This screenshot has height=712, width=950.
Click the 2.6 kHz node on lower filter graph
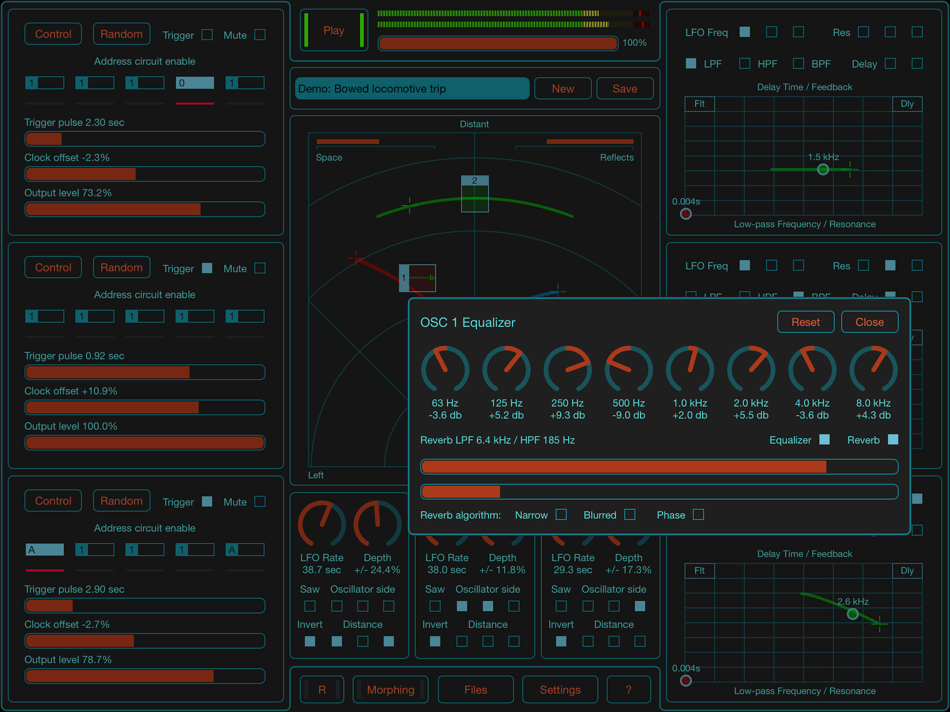(x=852, y=614)
